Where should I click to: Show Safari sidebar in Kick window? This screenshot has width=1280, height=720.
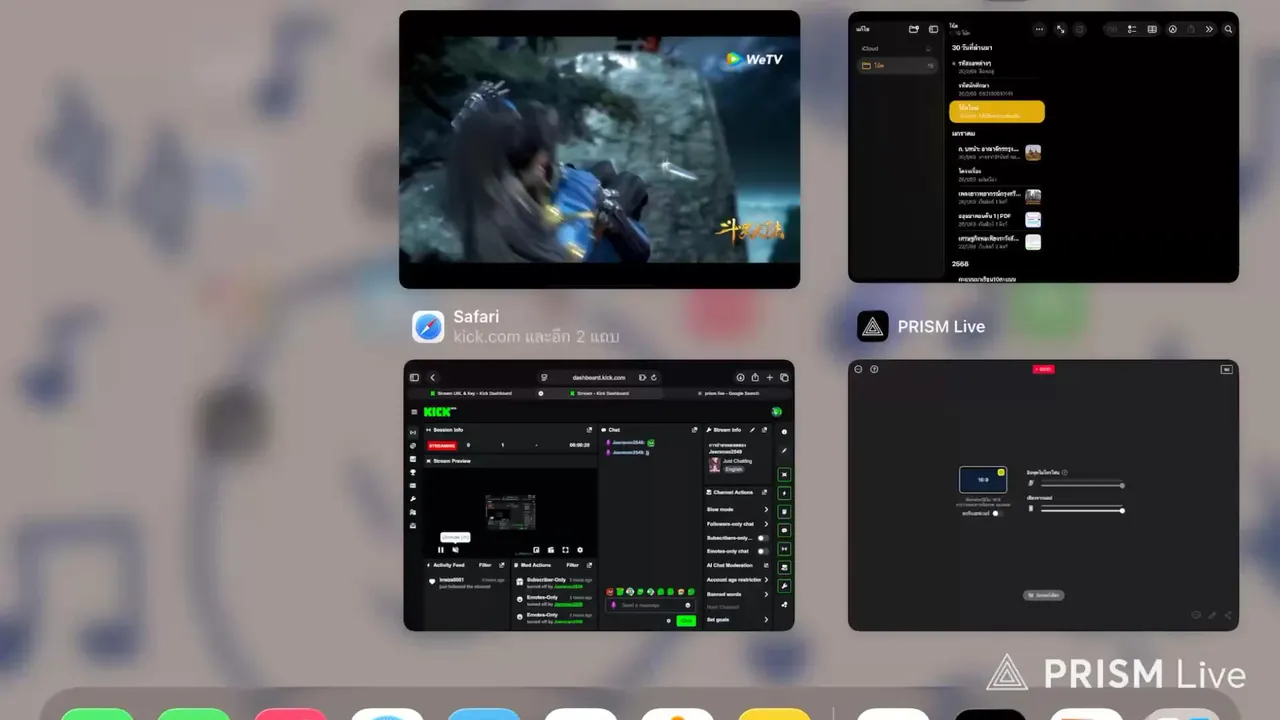pos(414,377)
